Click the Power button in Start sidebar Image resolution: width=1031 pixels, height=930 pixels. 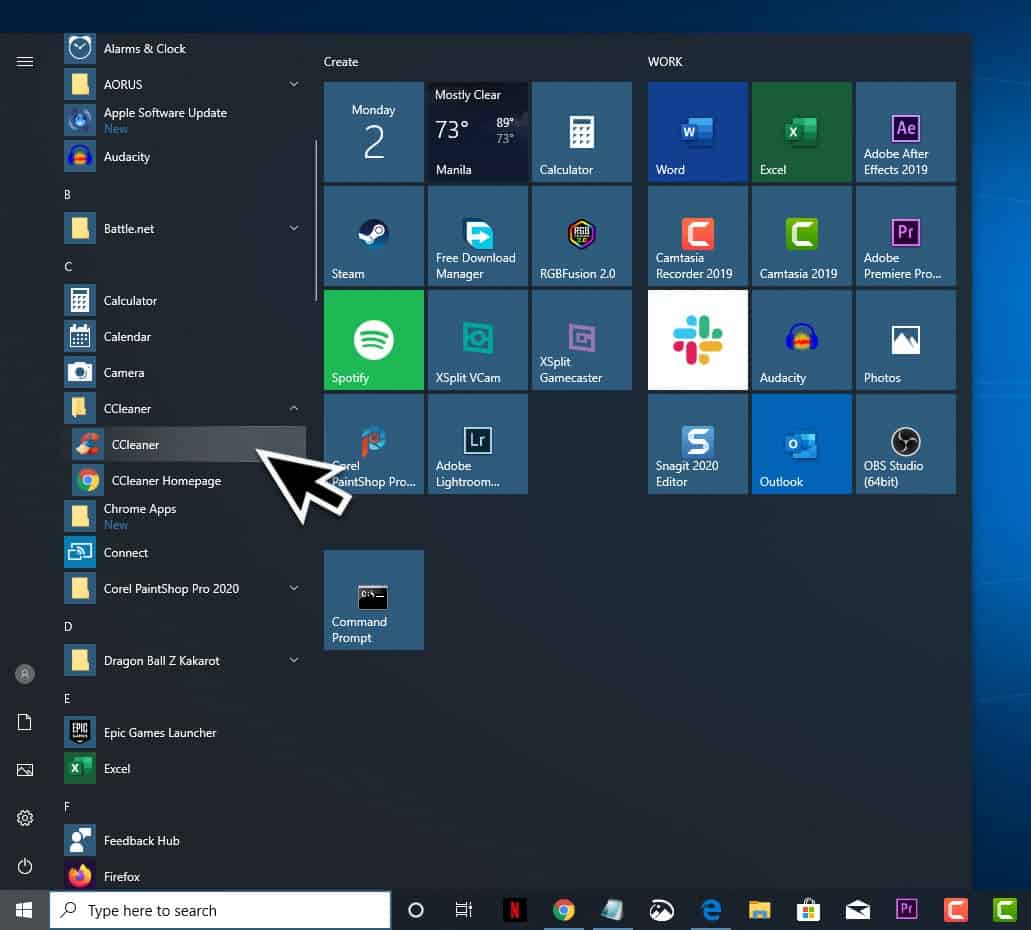[24, 866]
